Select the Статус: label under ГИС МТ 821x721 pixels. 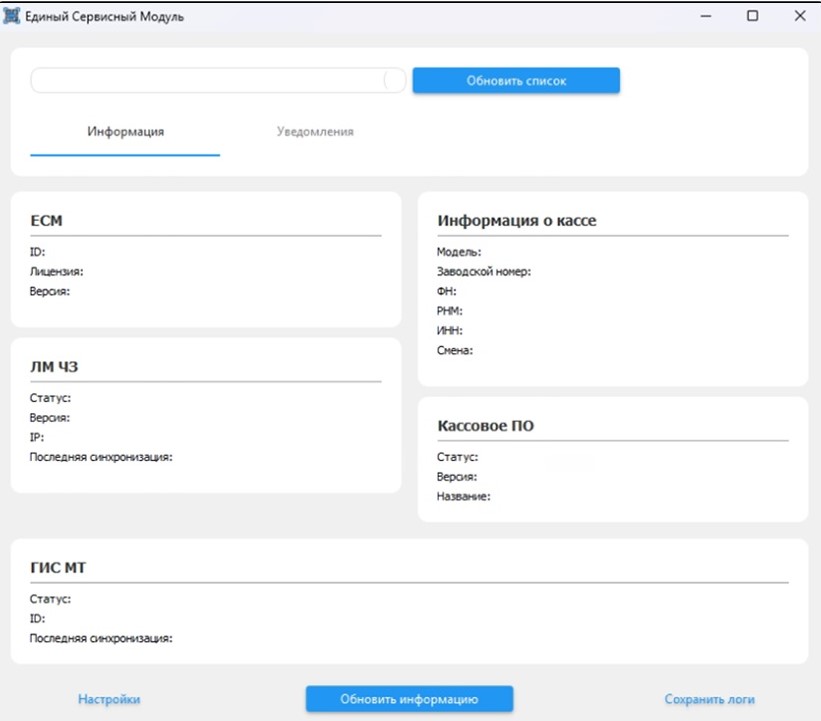pyautogui.click(x=50, y=599)
